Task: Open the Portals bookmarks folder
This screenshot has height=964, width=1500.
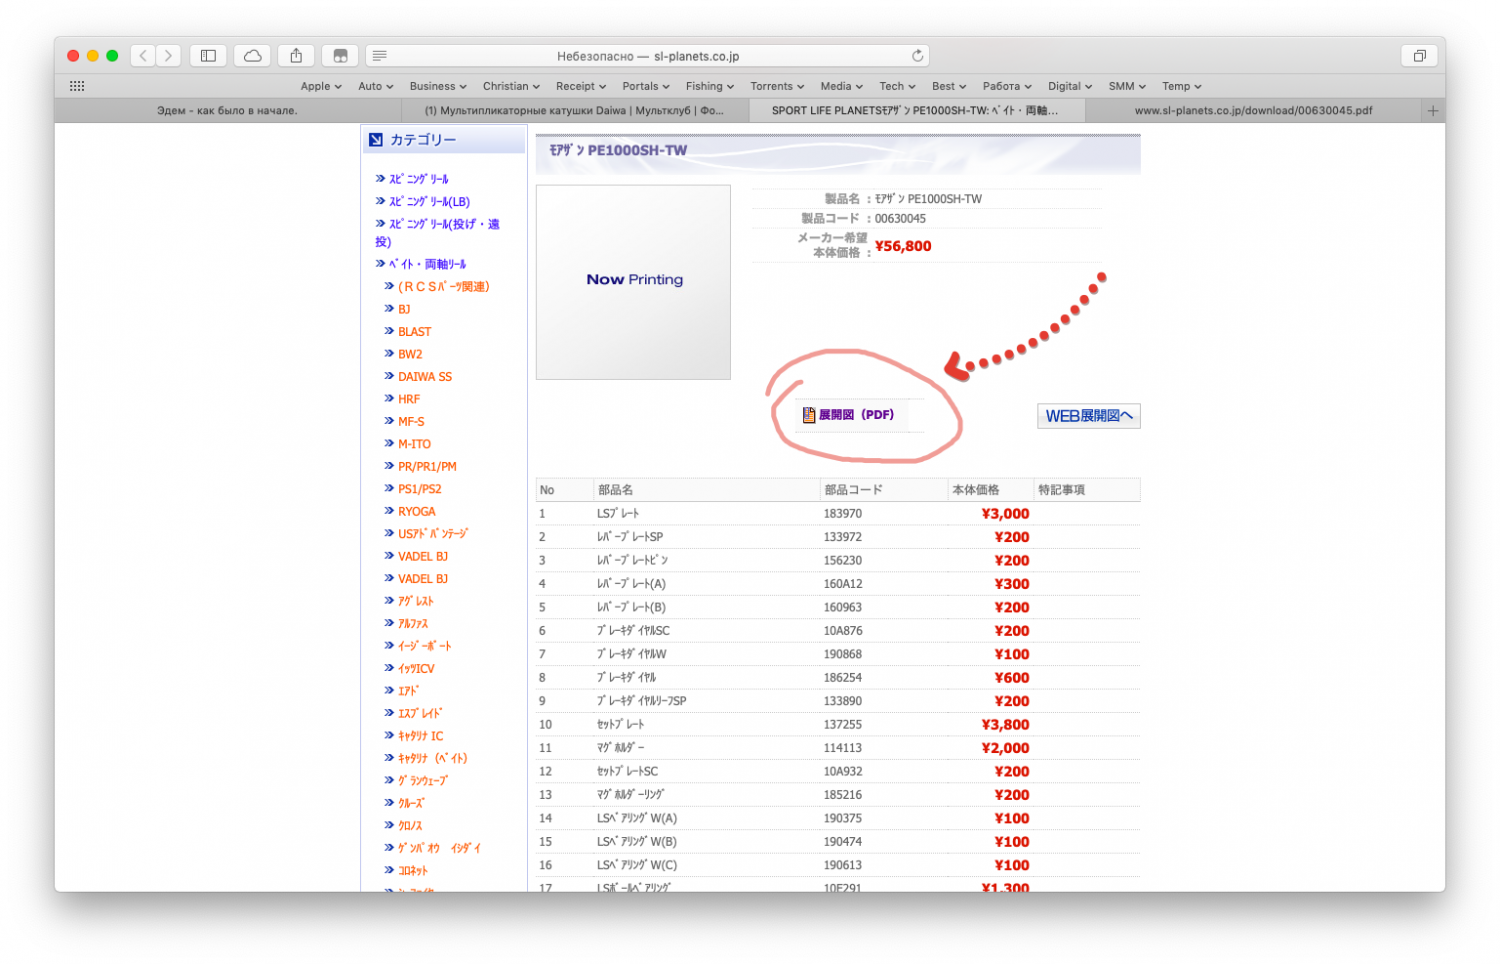Action: pyautogui.click(x=646, y=86)
